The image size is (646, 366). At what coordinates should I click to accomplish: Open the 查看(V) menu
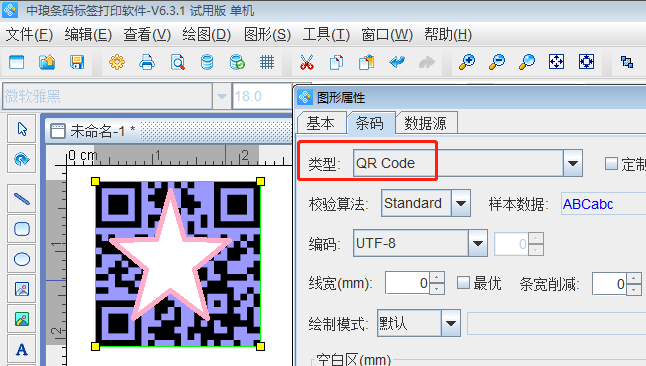tap(147, 35)
